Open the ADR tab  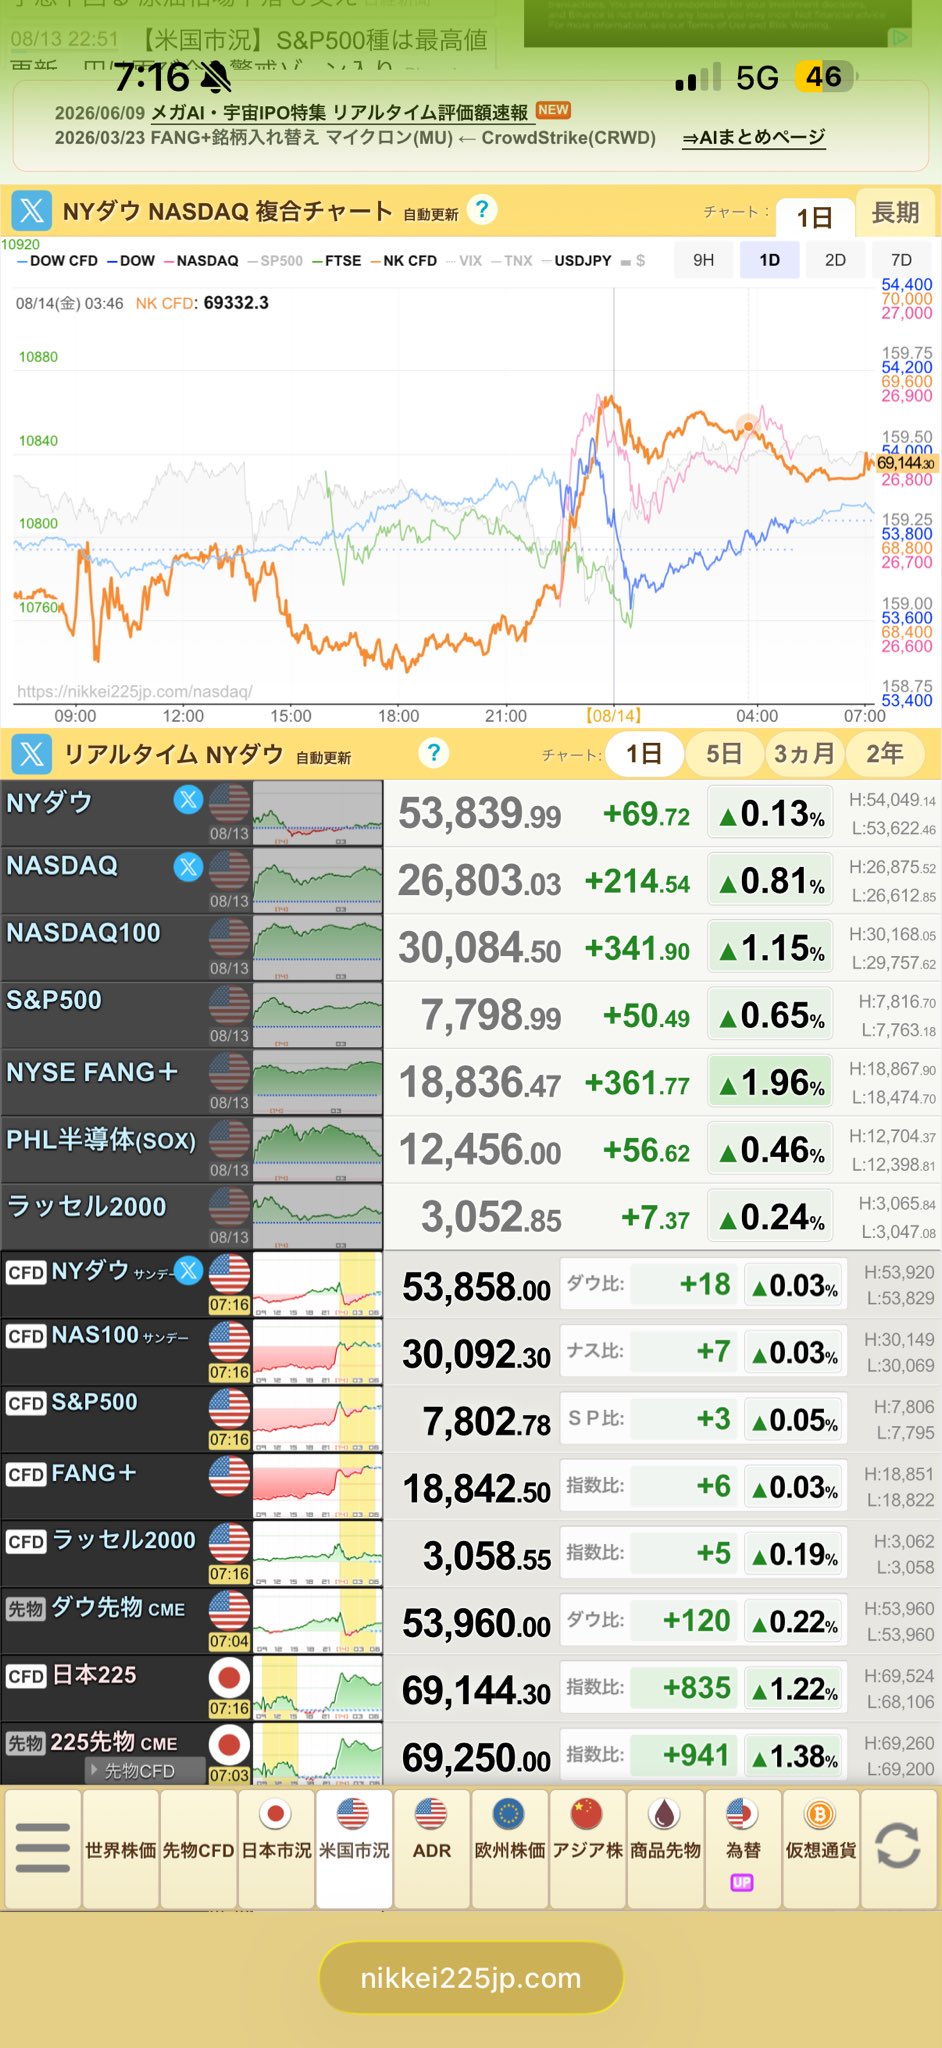(x=432, y=1848)
